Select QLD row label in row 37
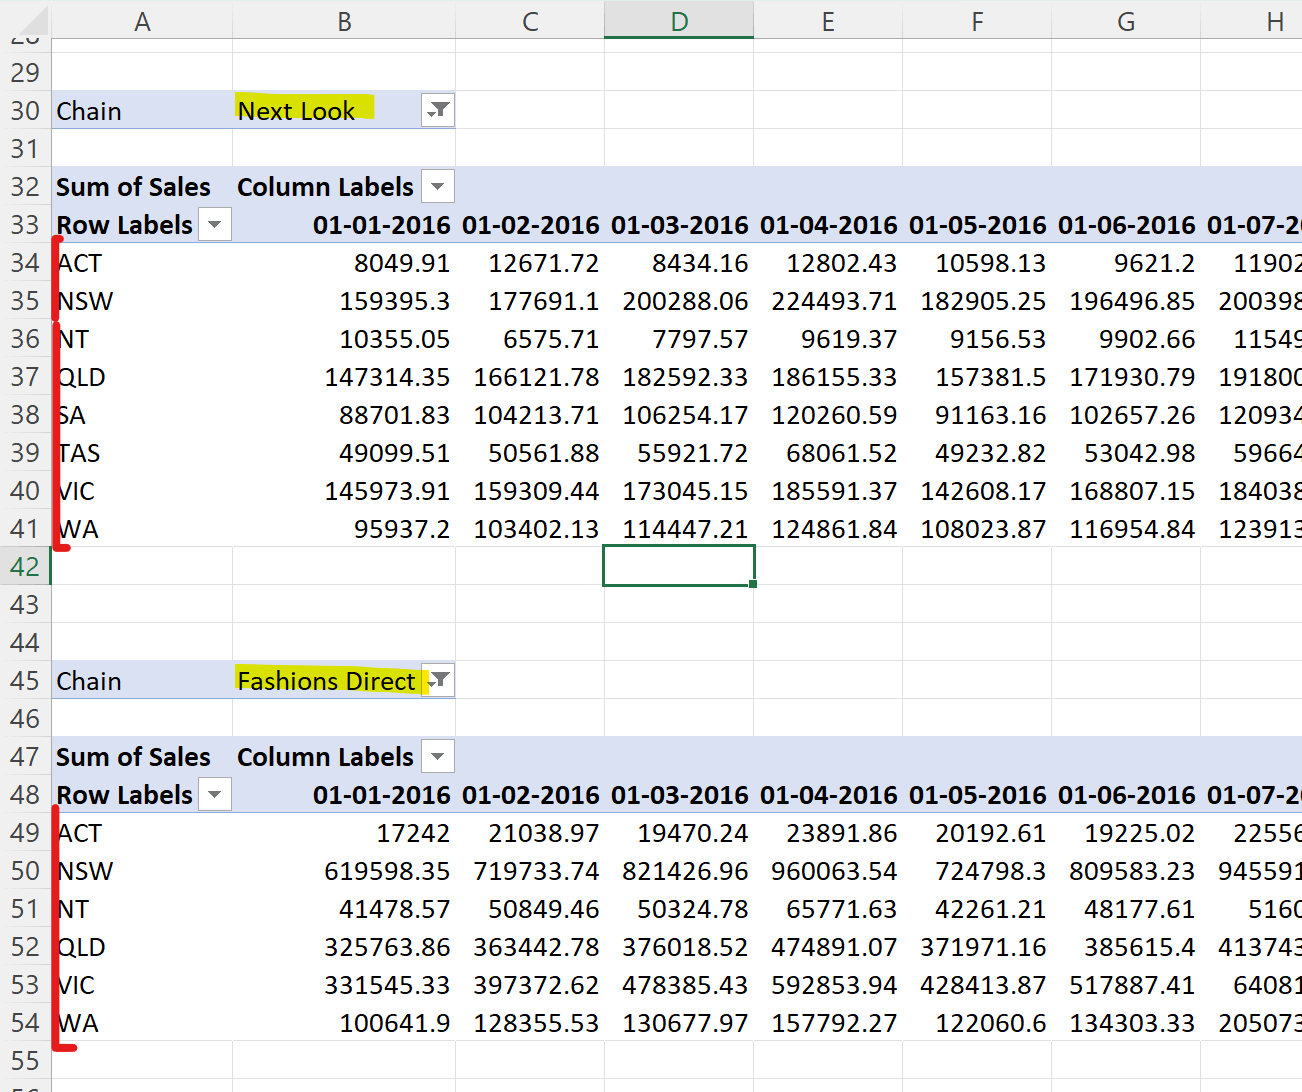This screenshot has height=1092, width=1302. tap(142, 376)
